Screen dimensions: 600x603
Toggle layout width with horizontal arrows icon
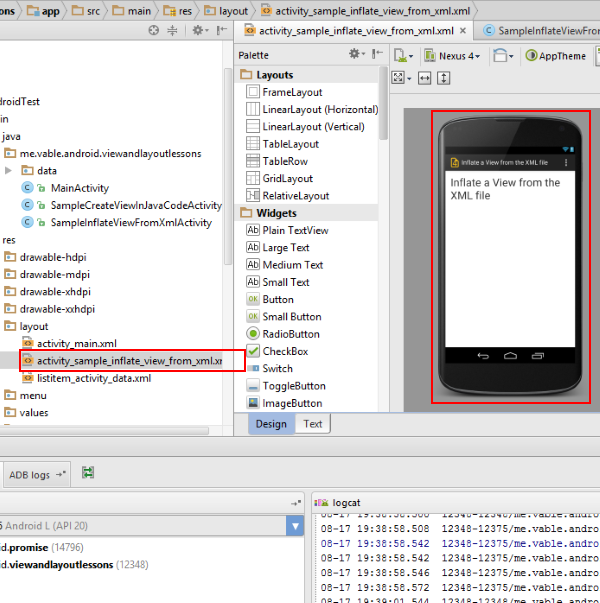pyautogui.click(x=425, y=78)
